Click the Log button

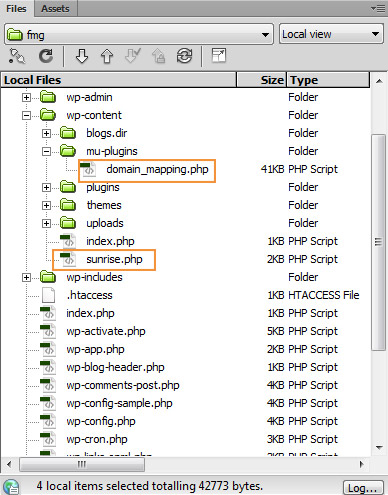362,488
